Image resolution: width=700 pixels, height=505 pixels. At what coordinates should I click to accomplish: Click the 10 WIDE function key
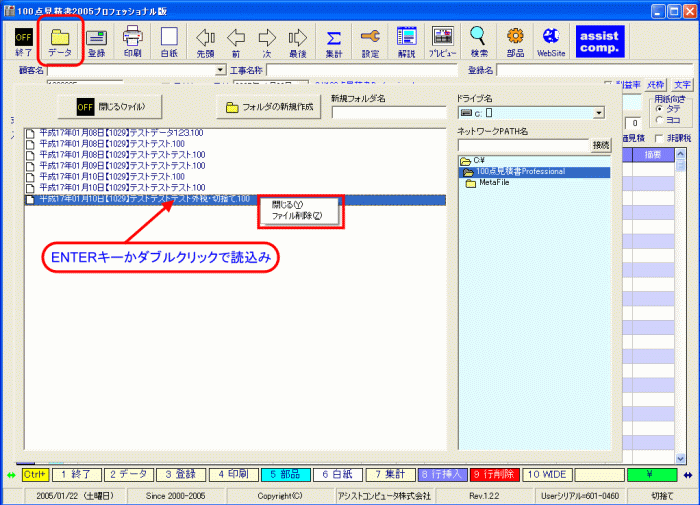pos(547,475)
